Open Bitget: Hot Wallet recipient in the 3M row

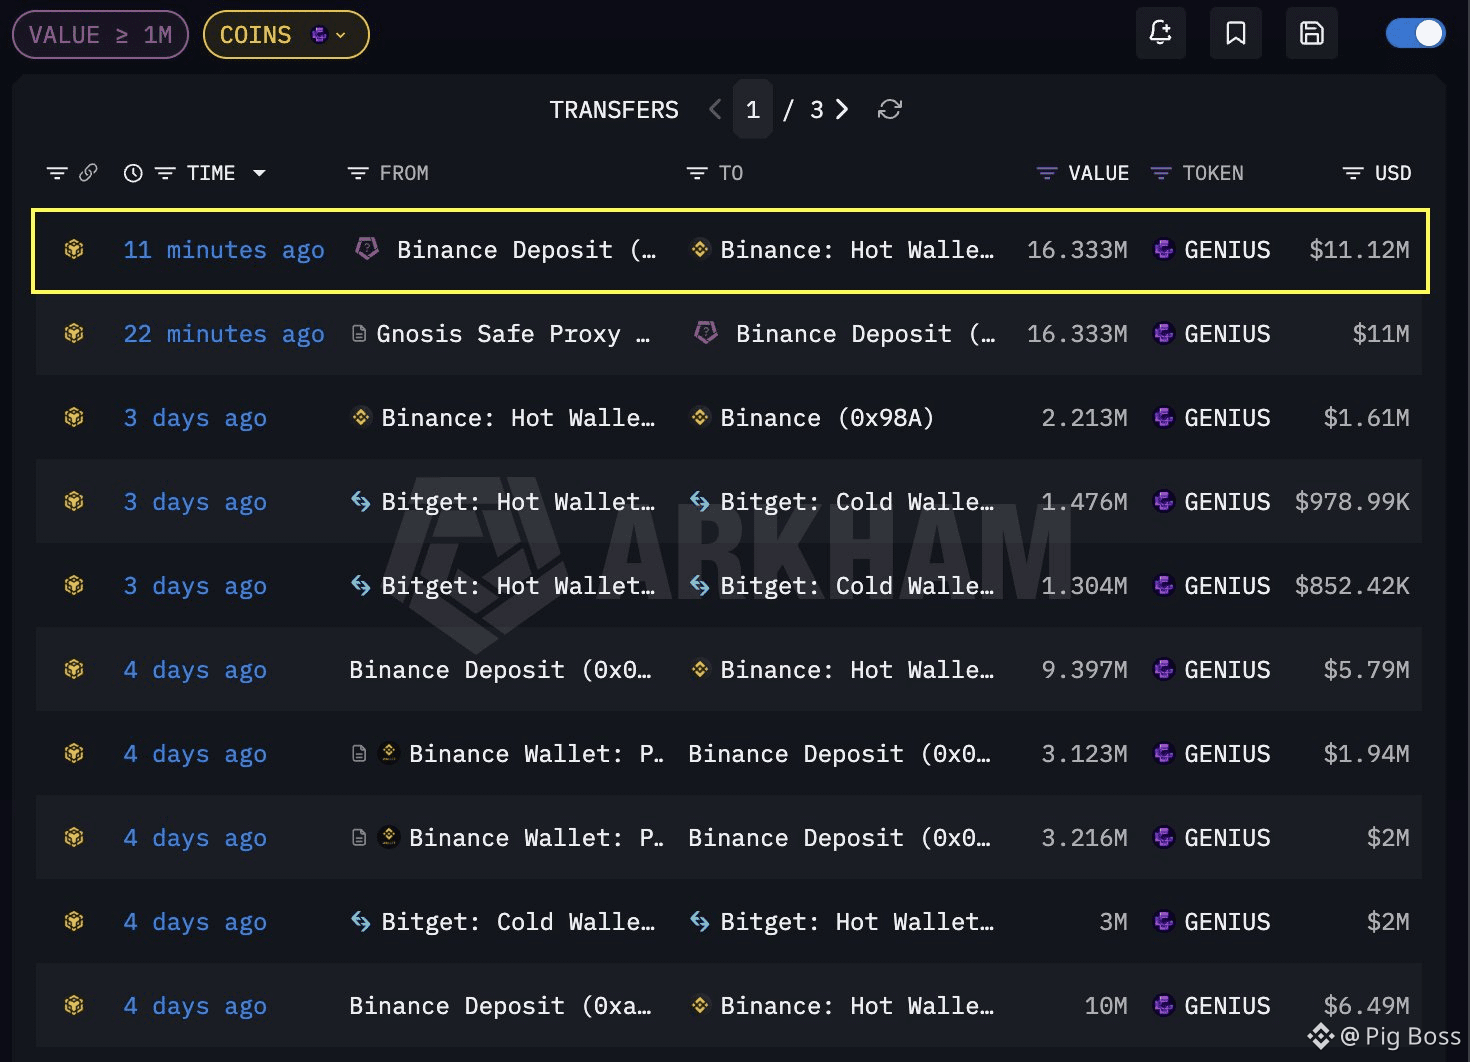[x=857, y=922]
